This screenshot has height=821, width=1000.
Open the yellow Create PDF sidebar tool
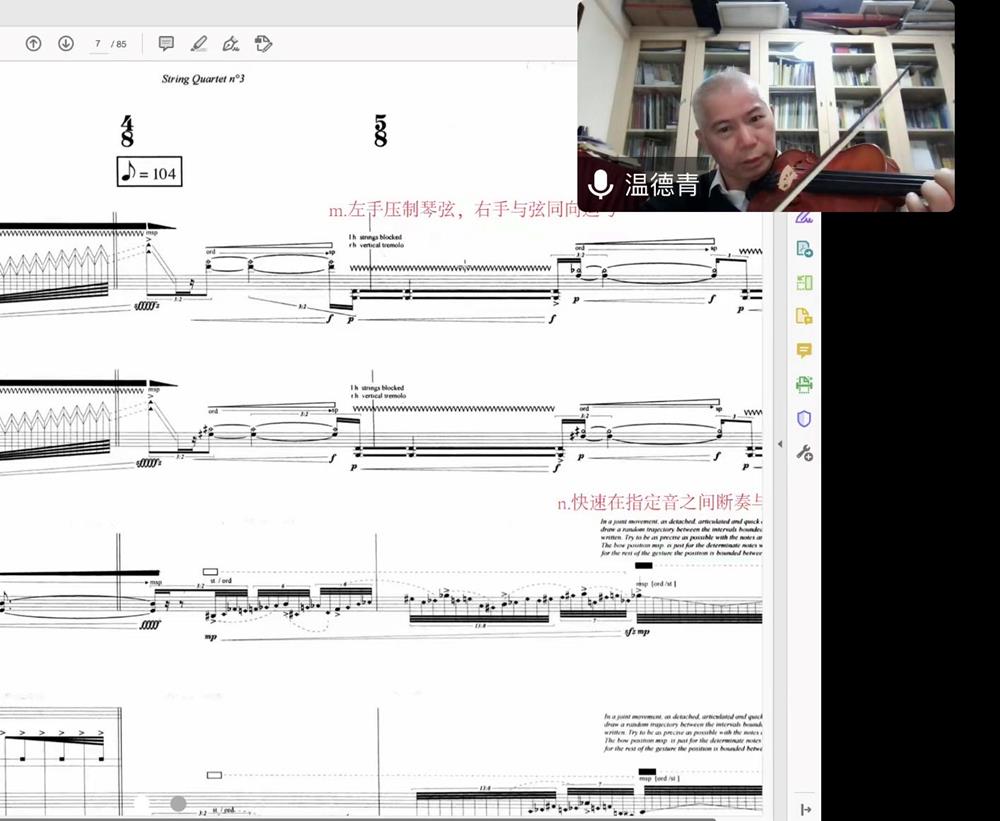(804, 317)
